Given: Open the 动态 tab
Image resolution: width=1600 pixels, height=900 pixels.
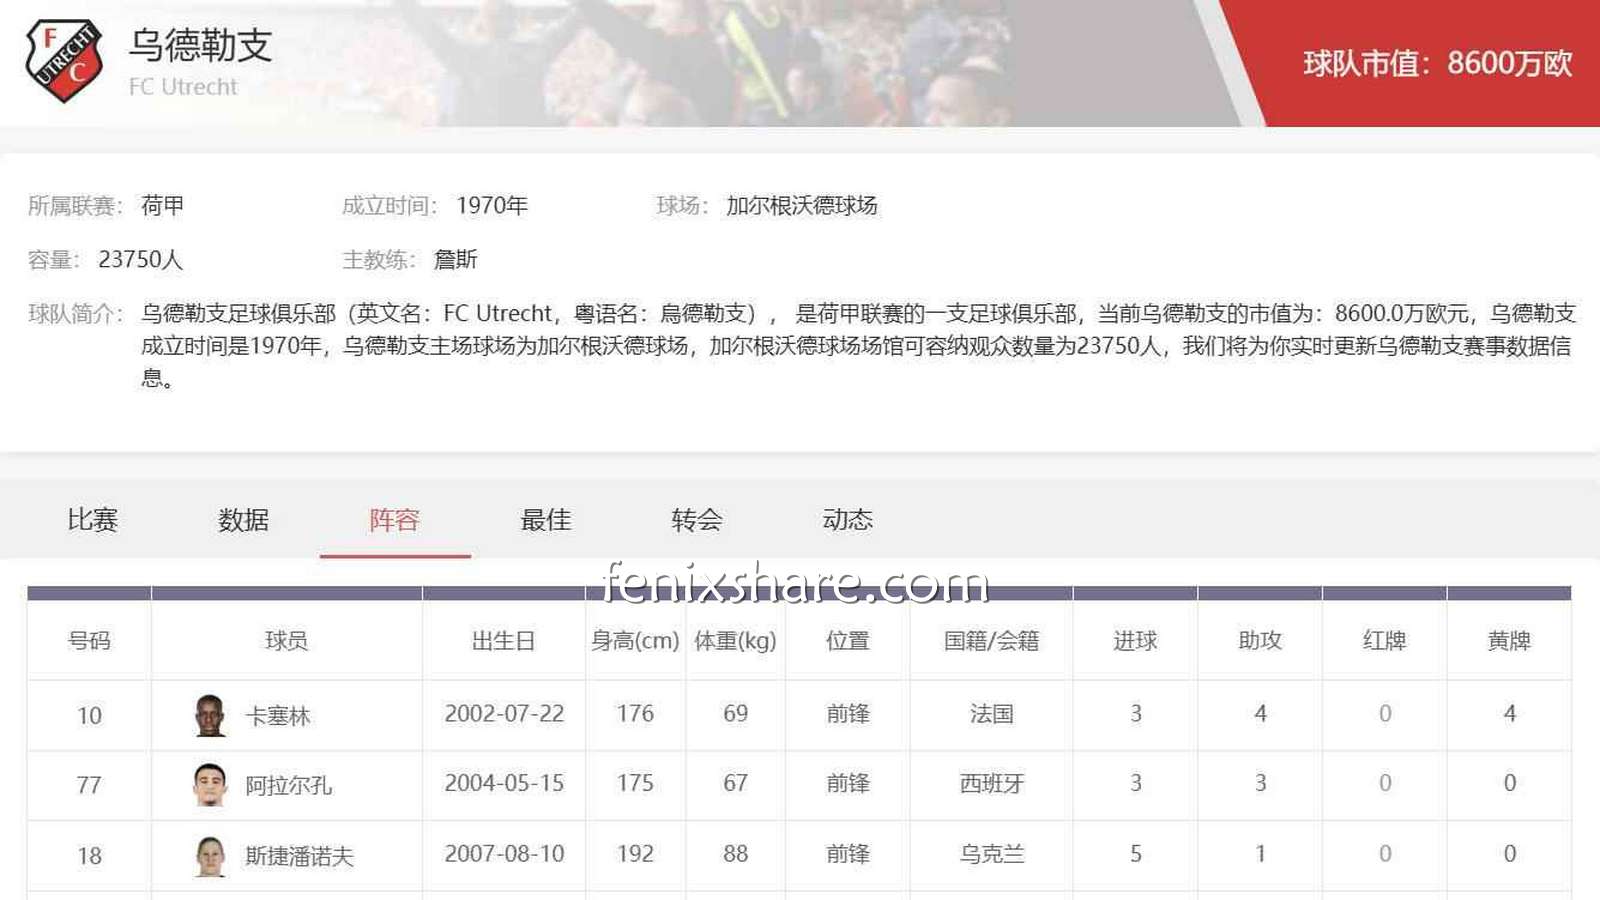Looking at the screenshot, I should [848, 520].
